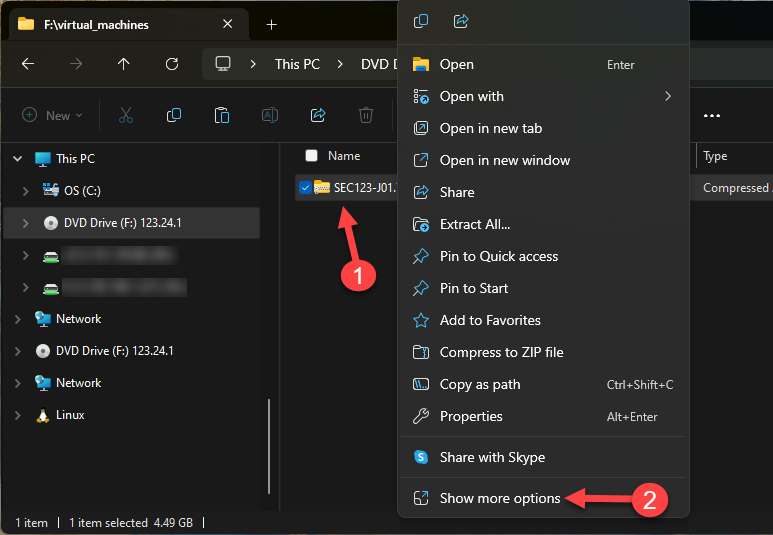This screenshot has width=773, height=535.
Task: Click the Delete trash icon in toolbar
Action: [x=366, y=115]
